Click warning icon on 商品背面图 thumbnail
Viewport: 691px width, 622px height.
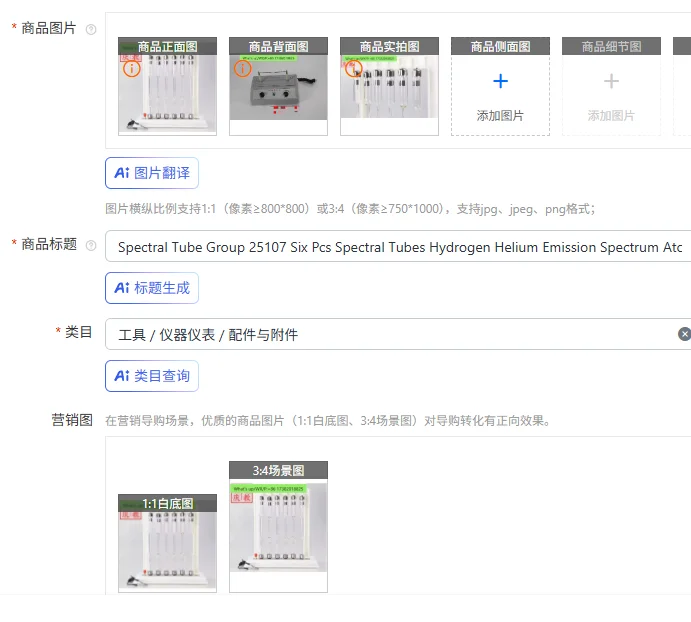tap(242, 68)
